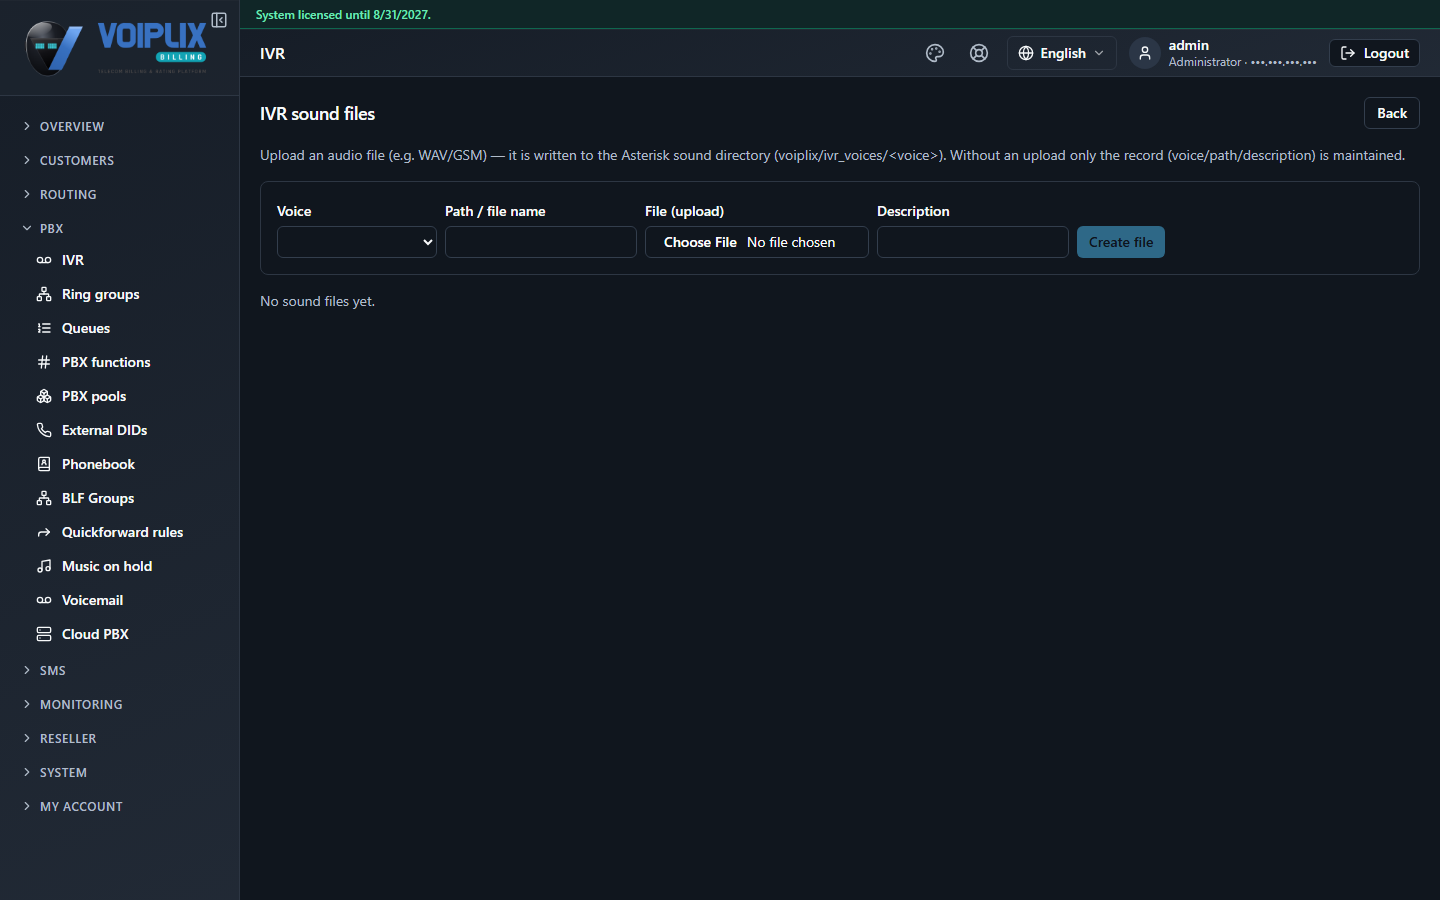The height and width of the screenshot is (900, 1440).
Task: Click the PBX functions hash icon
Action: pyautogui.click(x=44, y=362)
